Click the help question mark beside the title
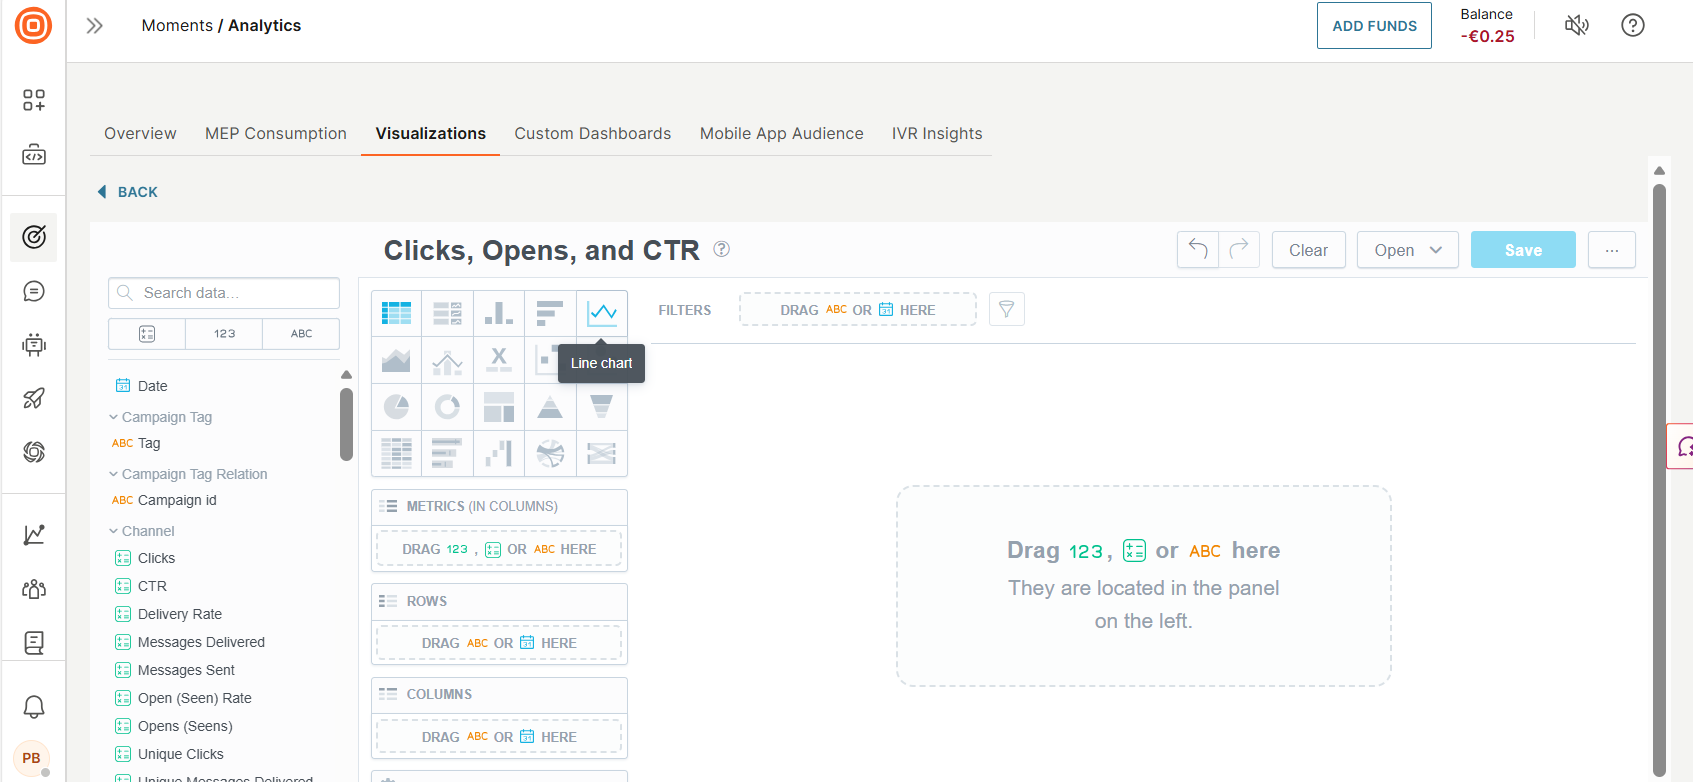The height and width of the screenshot is (782, 1693). point(722,250)
